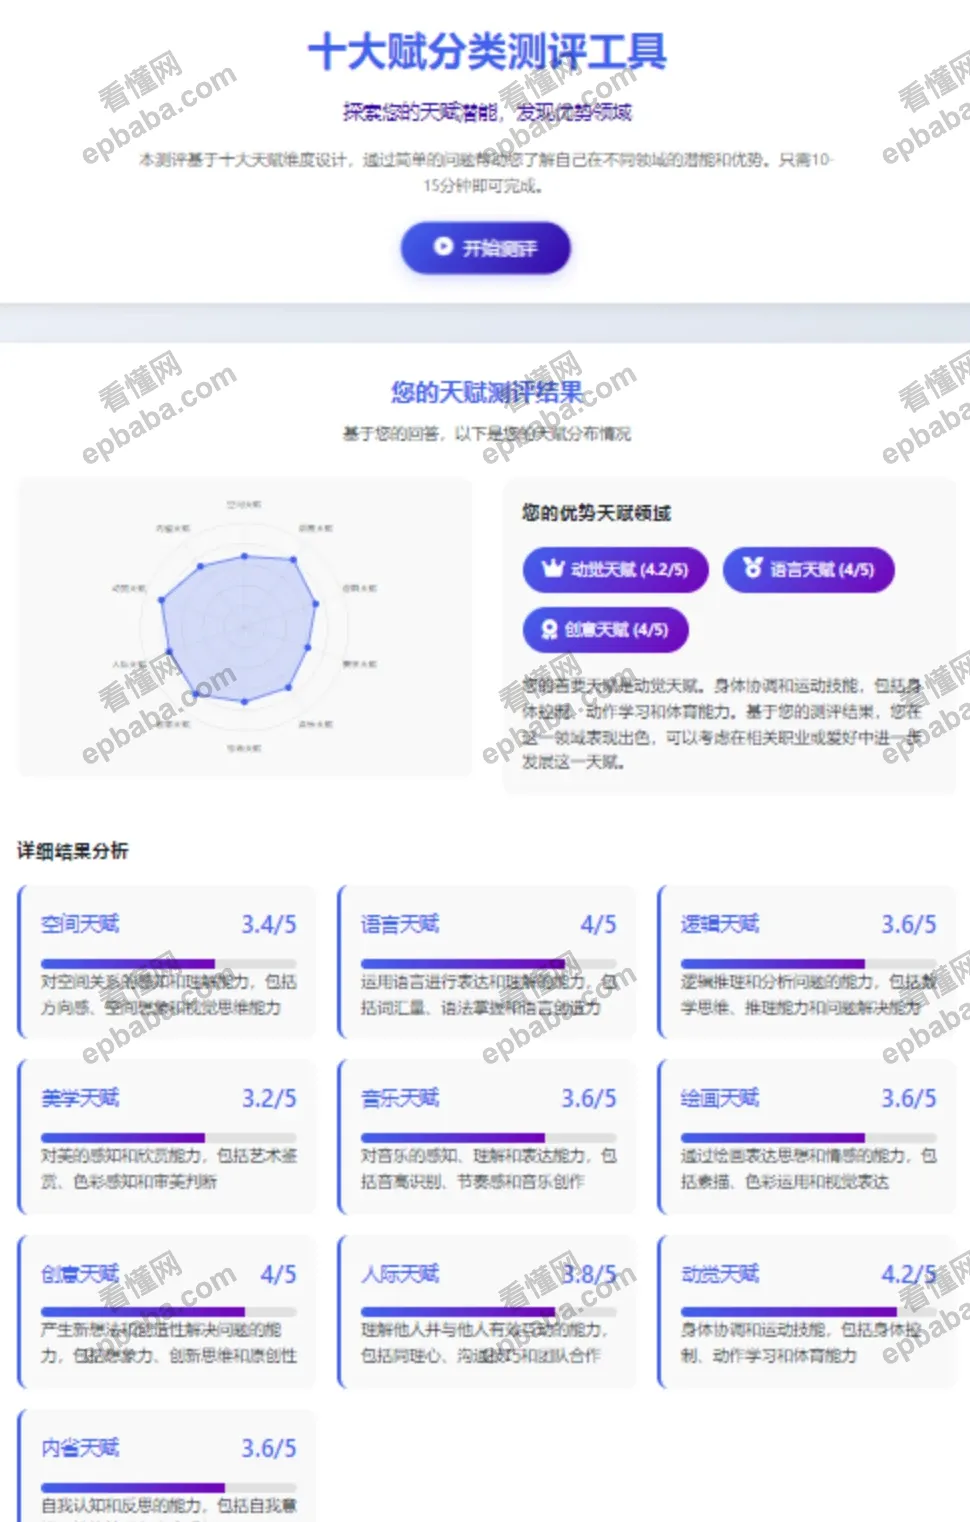Click the crown icon on the 动觉天赋 badge
The height and width of the screenshot is (1522, 970).
[550, 570]
